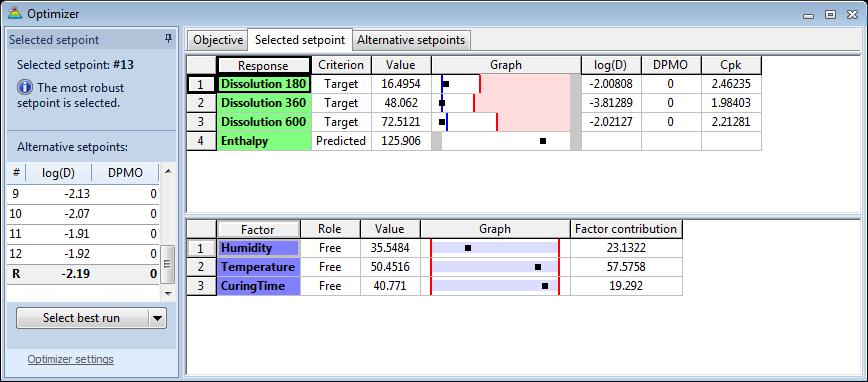Select the Temperature factor cell
The width and height of the screenshot is (868, 382).
click(259, 267)
